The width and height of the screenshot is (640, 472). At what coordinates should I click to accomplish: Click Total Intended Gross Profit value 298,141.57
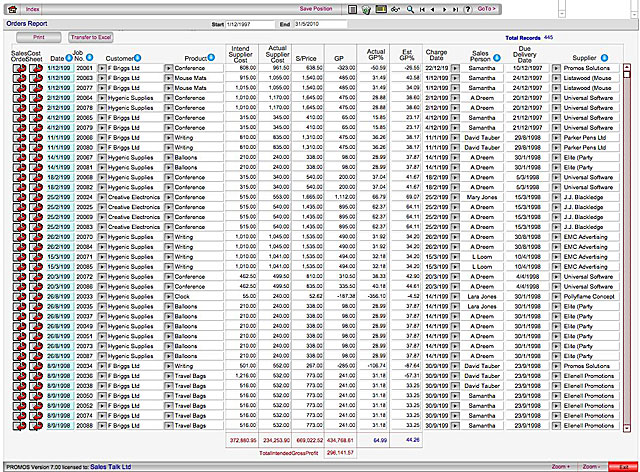coord(340,453)
